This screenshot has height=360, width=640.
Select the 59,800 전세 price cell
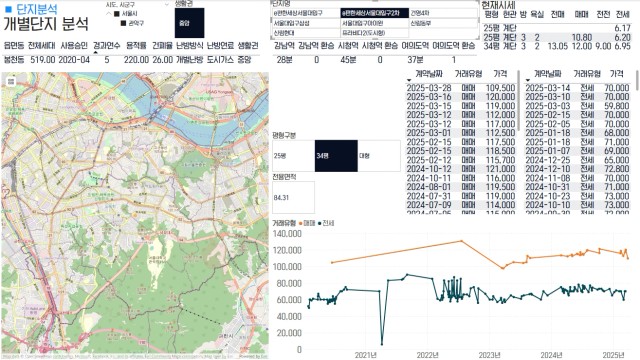tap(617, 106)
